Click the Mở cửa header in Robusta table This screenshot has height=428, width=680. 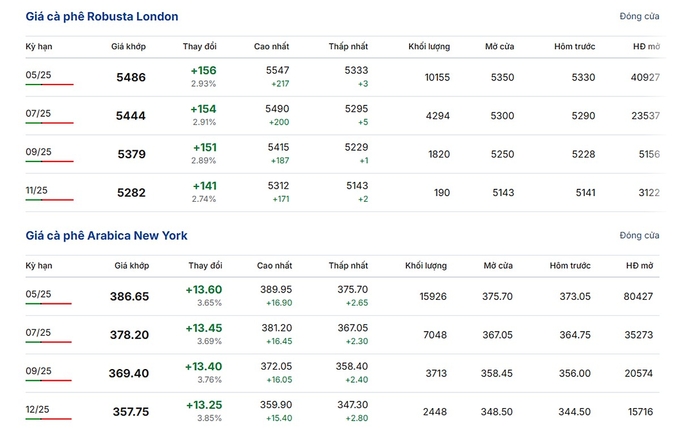[500, 46]
